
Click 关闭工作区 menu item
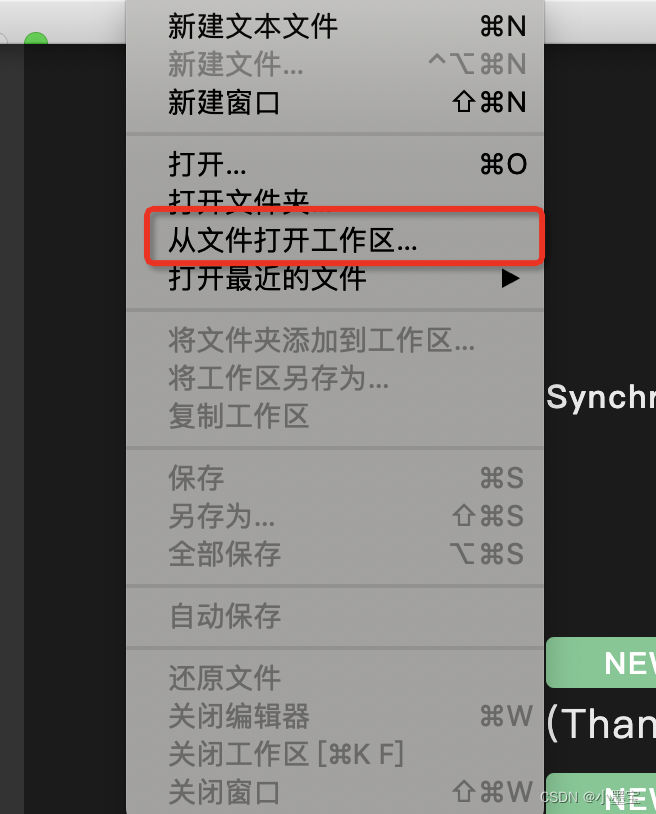(335, 754)
